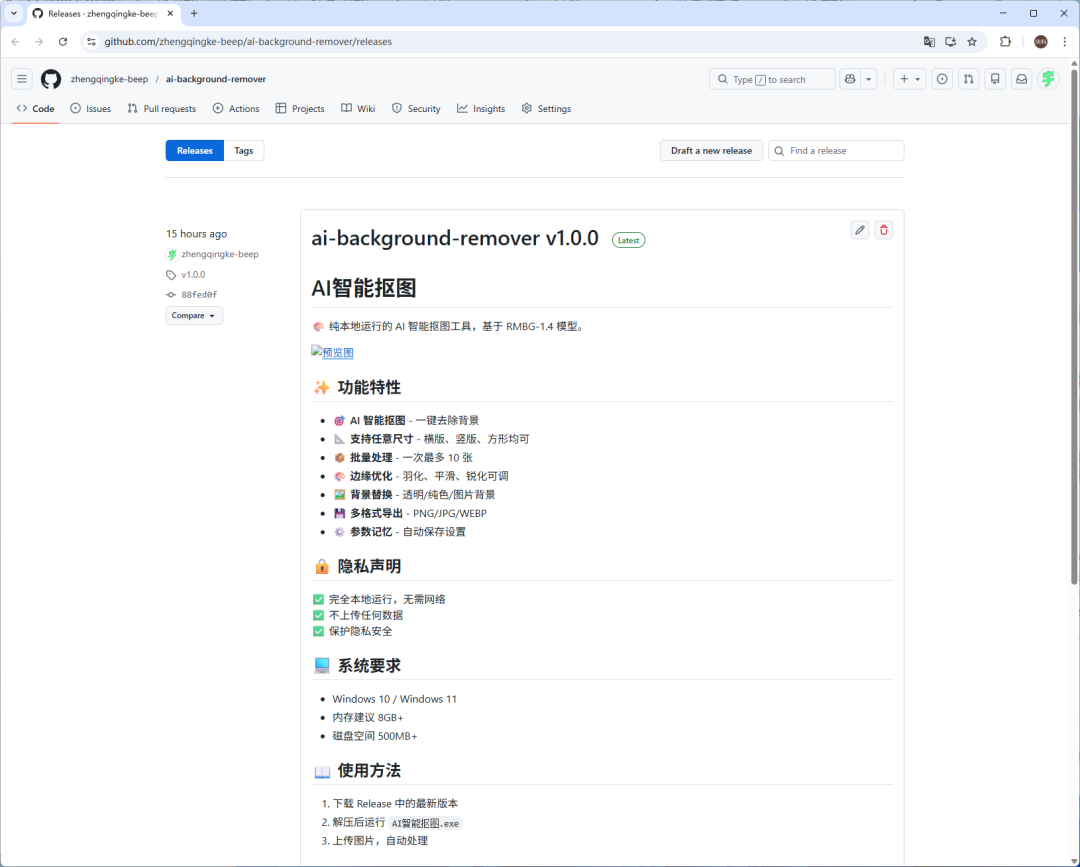This screenshot has width=1080, height=867.
Task: Open zhengqingke-beep author link
Action: click(x=220, y=254)
